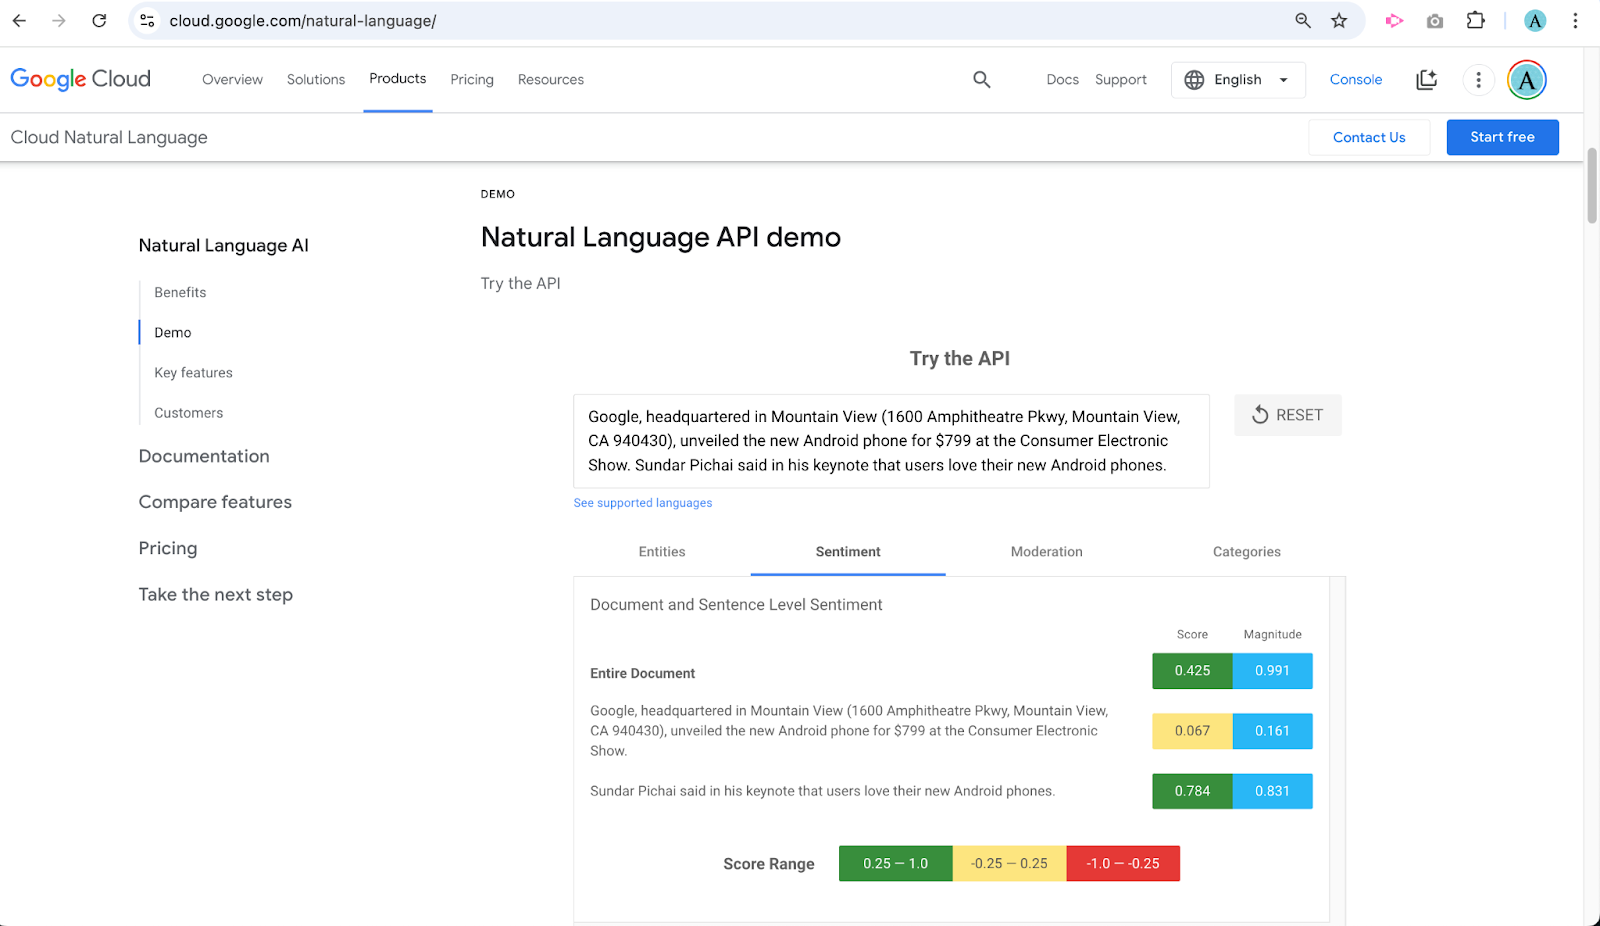Screen dimensions: 1600x926
Task: Expand the English language dropdown
Action: (1238, 80)
